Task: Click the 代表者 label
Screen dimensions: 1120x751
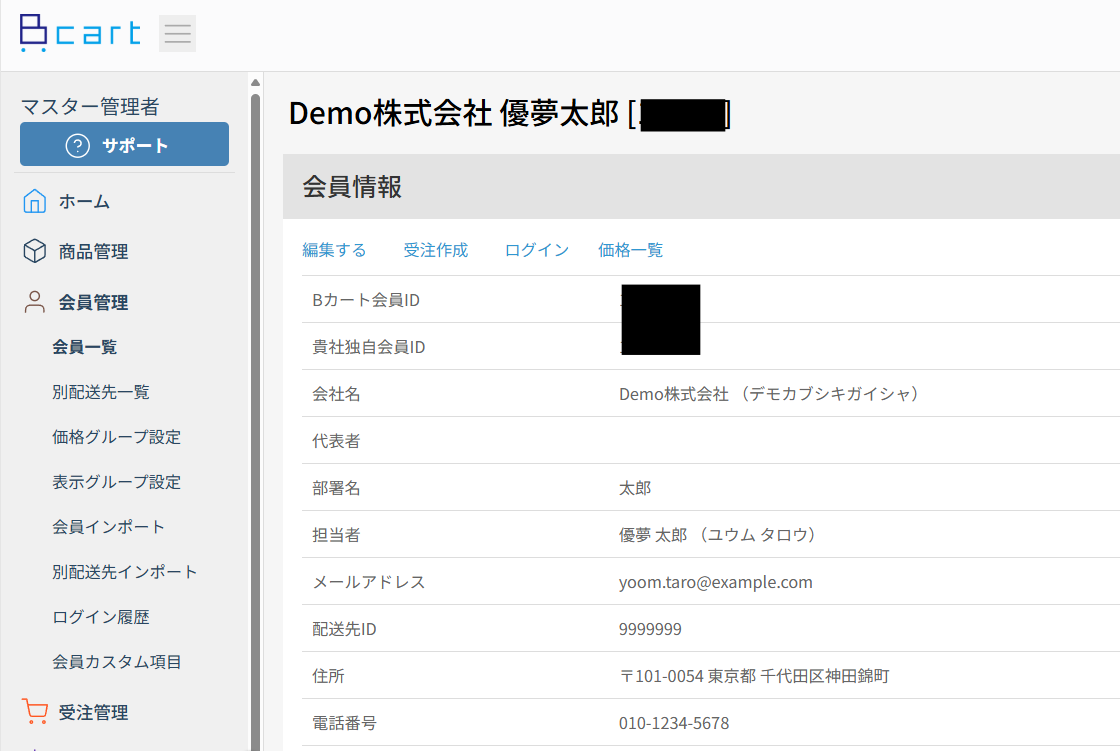Action: pos(336,442)
